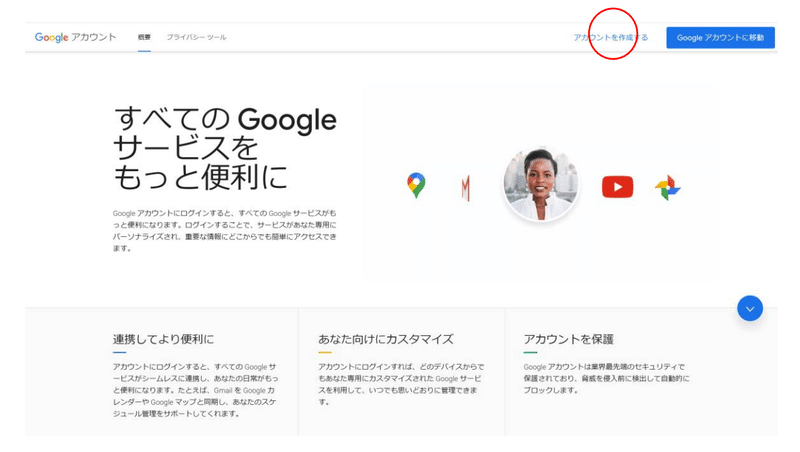800x452 pixels.
Task: Click the すべての Google サービスを headline
Action: pyautogui.click(x=225, y=148)
